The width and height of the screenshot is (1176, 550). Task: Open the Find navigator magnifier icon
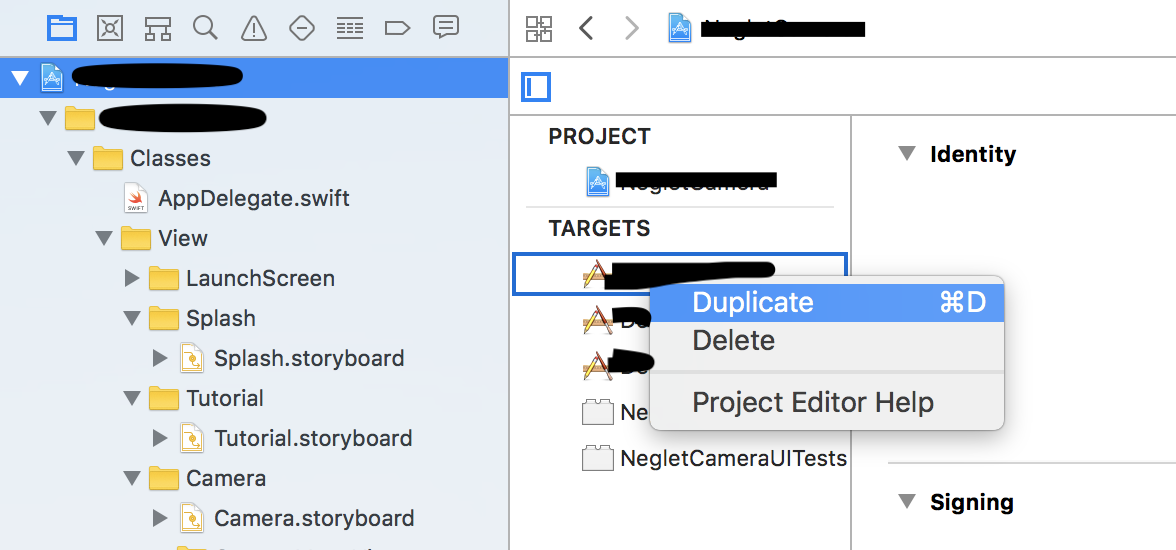click(206, 29)
